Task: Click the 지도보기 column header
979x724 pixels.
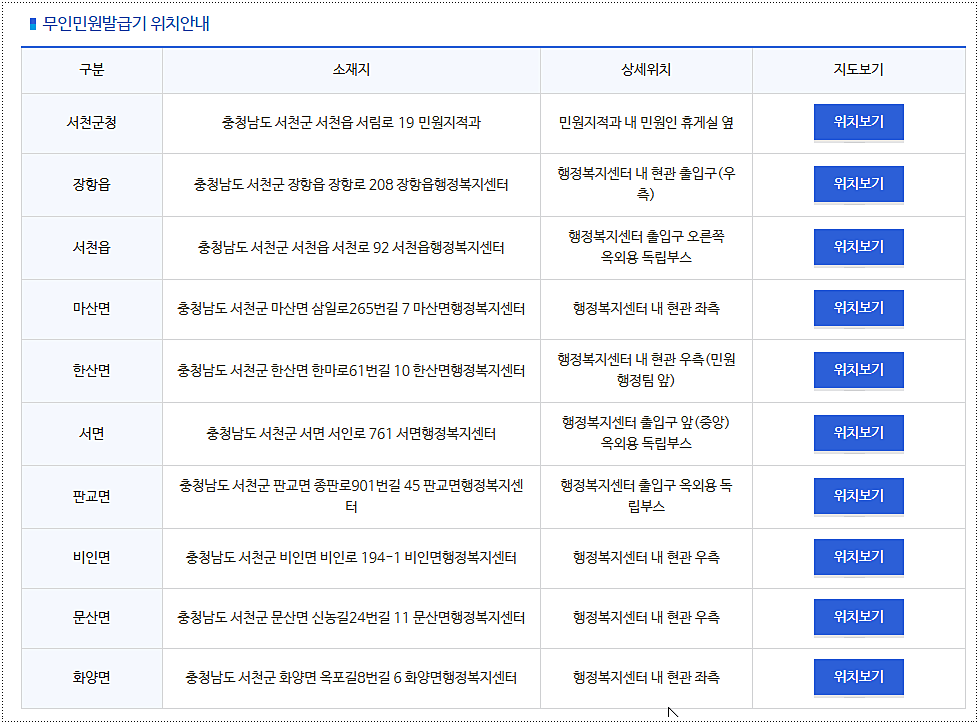Action: point(858,70)
